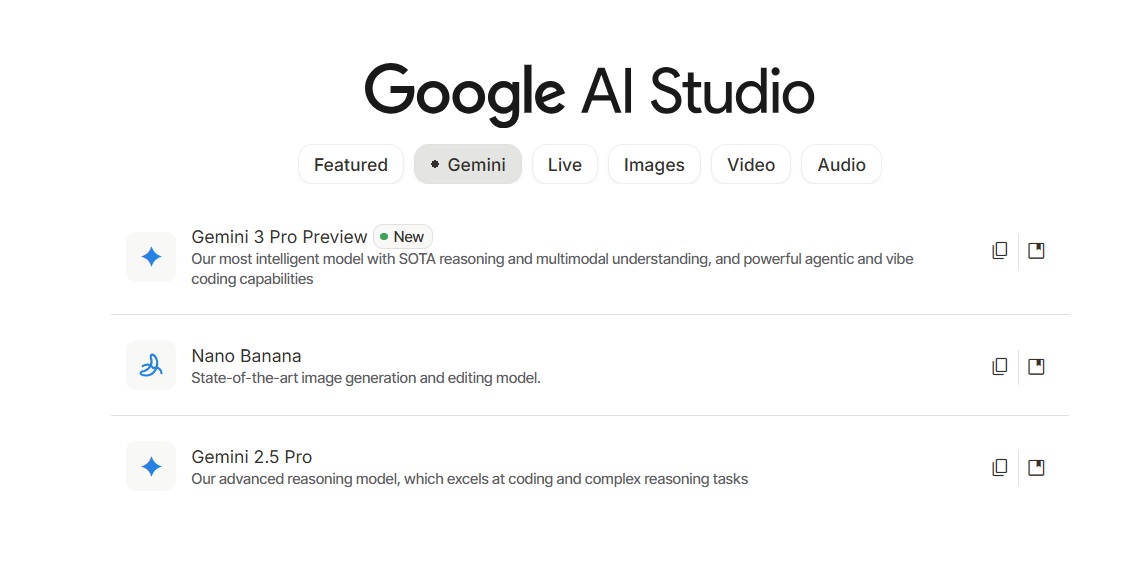The image size is (1140, 582).
Task: Open the Live tab
Action: pyautogui.click(x=564, y=165)
